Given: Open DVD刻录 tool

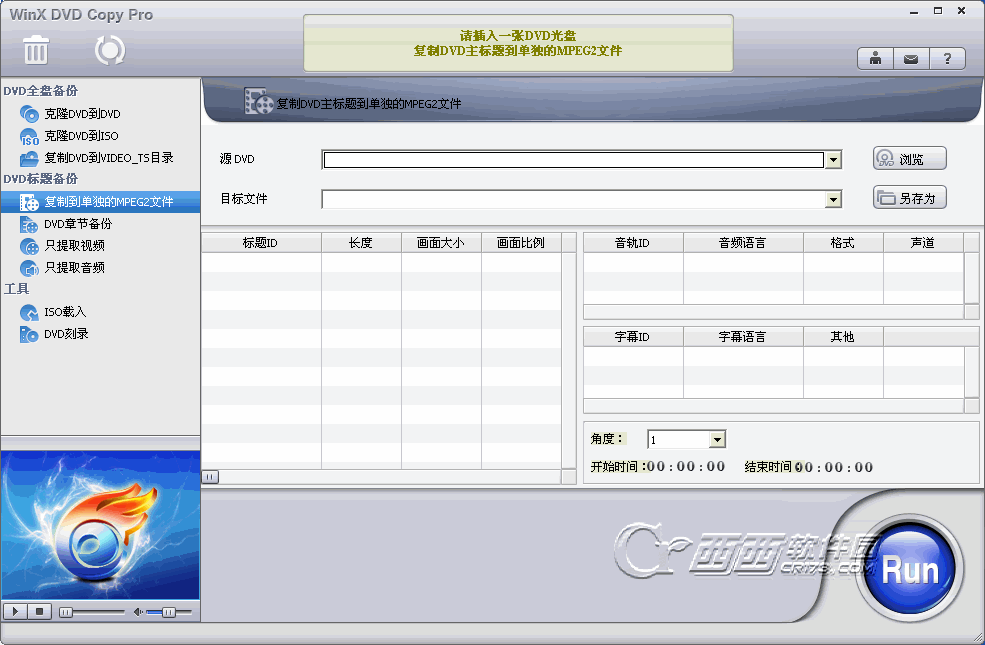Looking at the screenshot, I should [x=66, y=333].
